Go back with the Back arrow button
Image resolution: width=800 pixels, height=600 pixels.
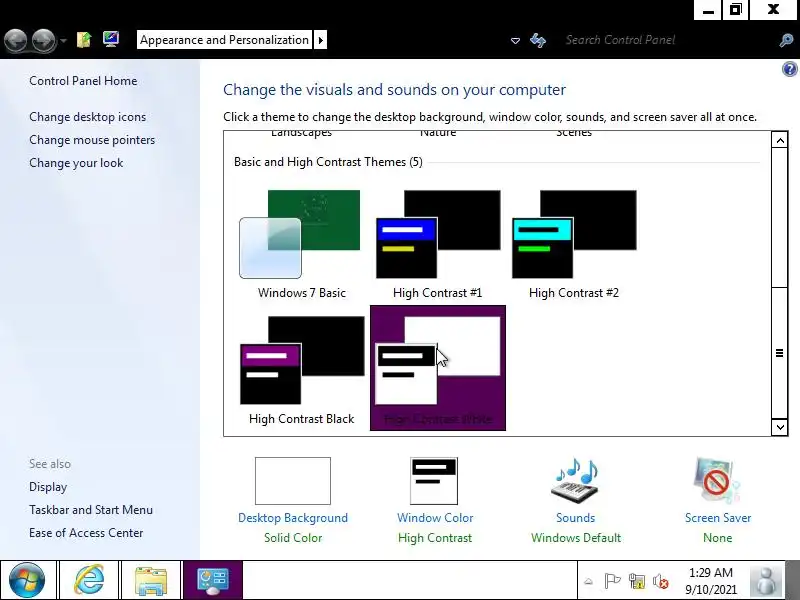coord(15,40)
